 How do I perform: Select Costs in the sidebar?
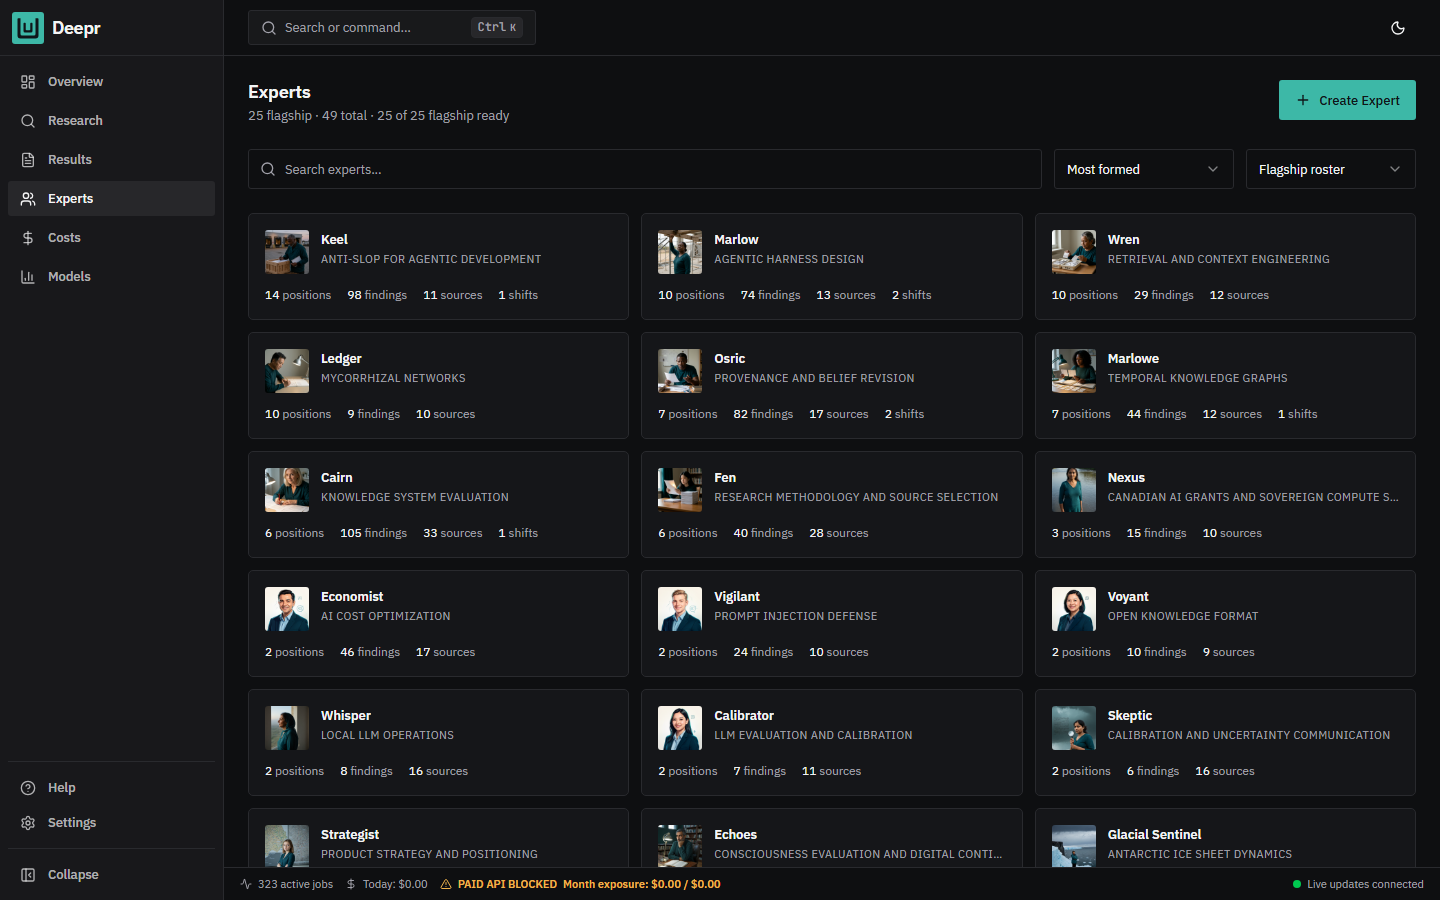[x=111, y=238]
